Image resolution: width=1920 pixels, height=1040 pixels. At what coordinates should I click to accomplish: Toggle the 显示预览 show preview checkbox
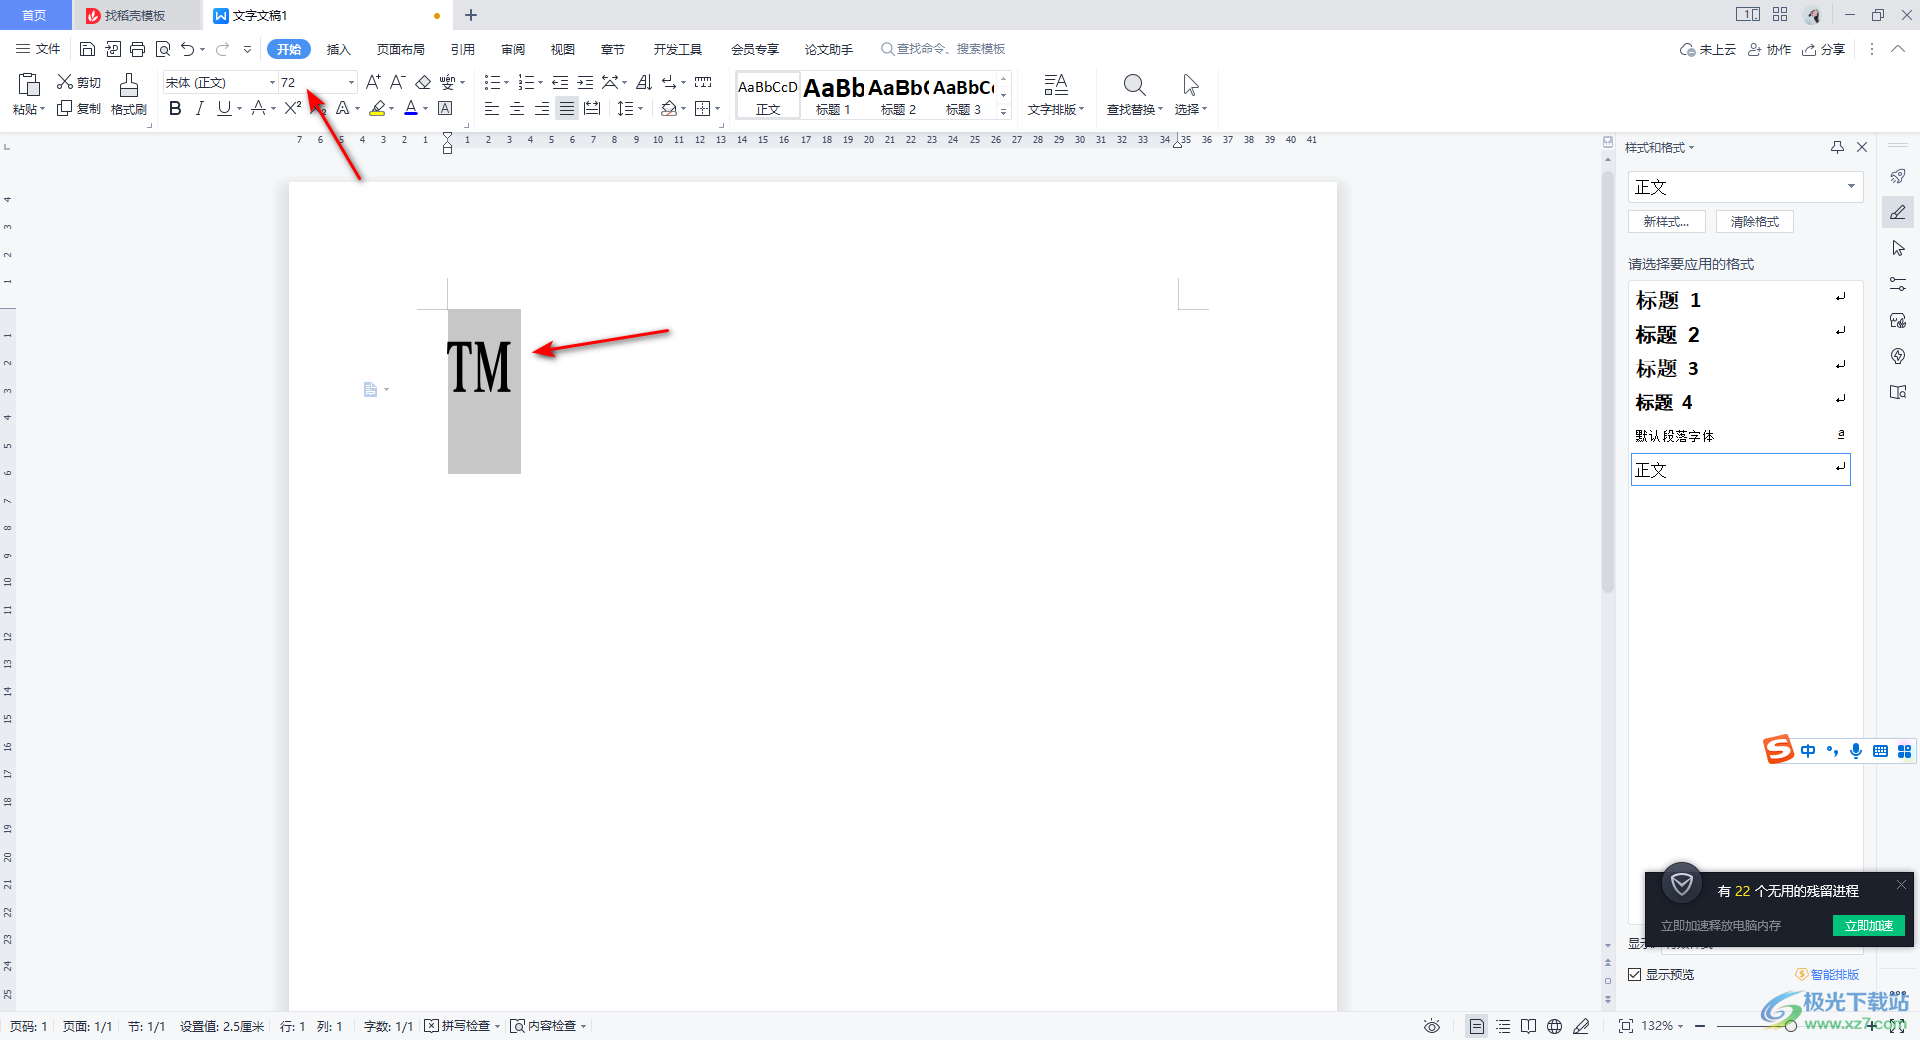pos(1635,974)
